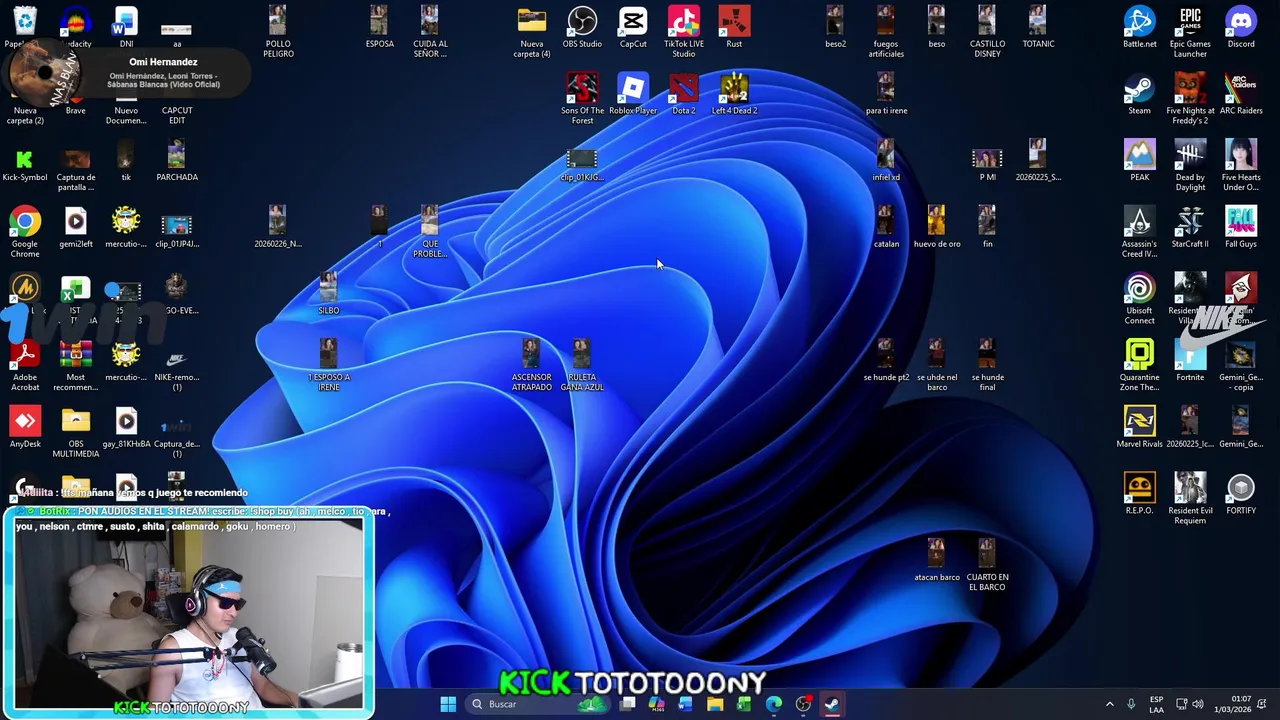This screenshot has height=720, width=1280.
Task: Open the R.E.P.O. game shortcut
Action: (1140, 495)
